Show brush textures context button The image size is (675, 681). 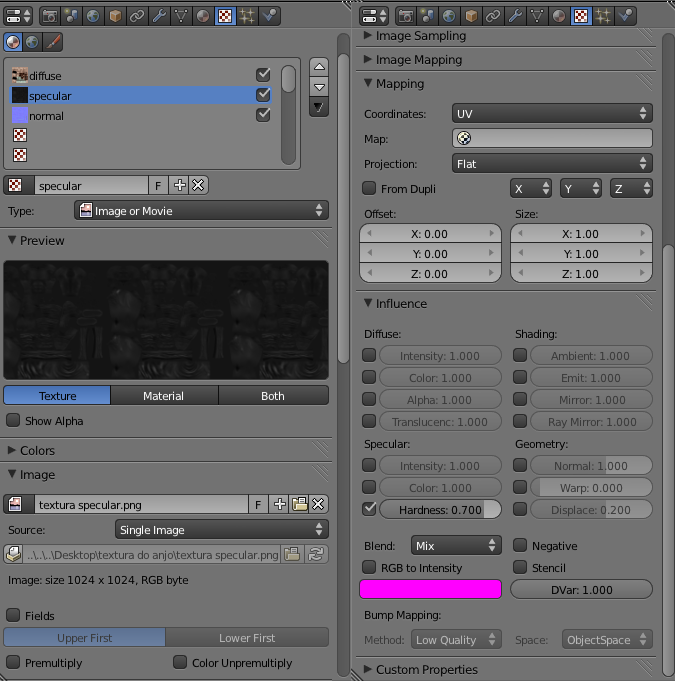pyautogui.click(x=53, y=42)
